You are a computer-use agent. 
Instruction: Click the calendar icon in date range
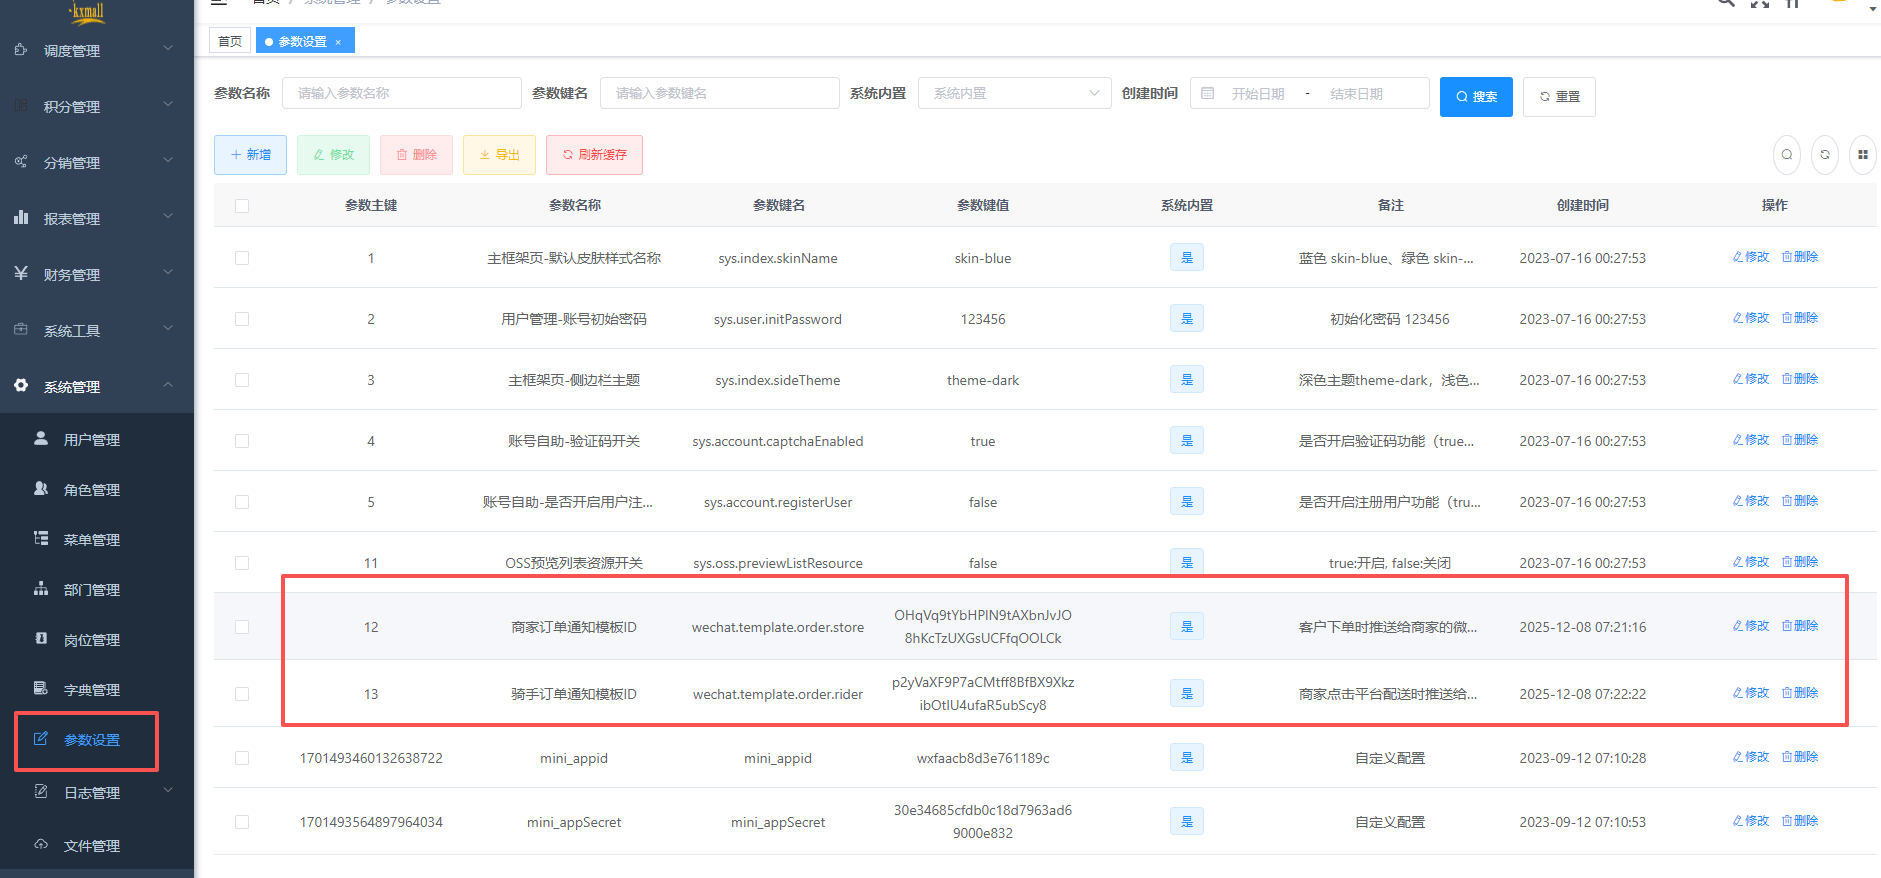click(x=1207, y=94)
